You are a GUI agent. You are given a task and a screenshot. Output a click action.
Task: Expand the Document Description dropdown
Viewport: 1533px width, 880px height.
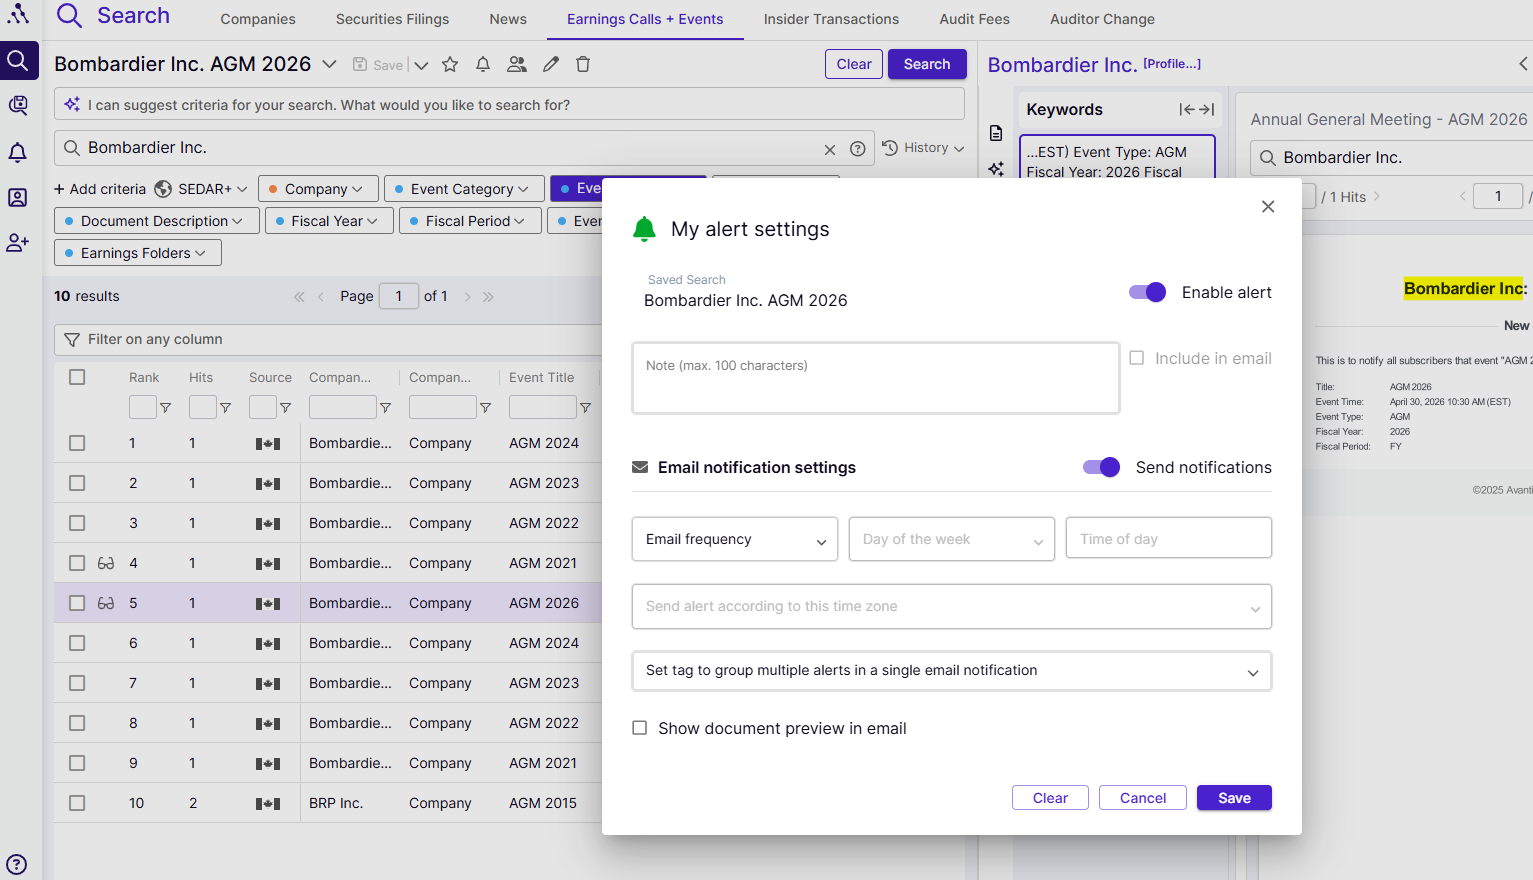tap(157, 221)
